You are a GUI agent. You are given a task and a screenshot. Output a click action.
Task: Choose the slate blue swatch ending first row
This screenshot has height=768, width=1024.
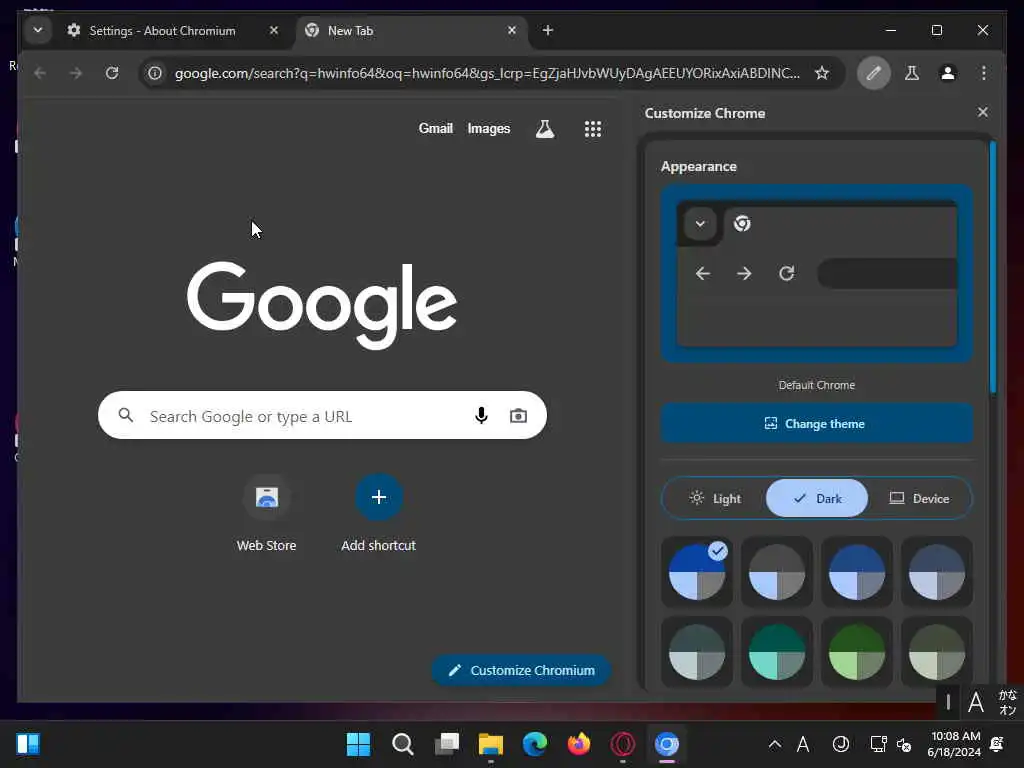tap(936, 572)
